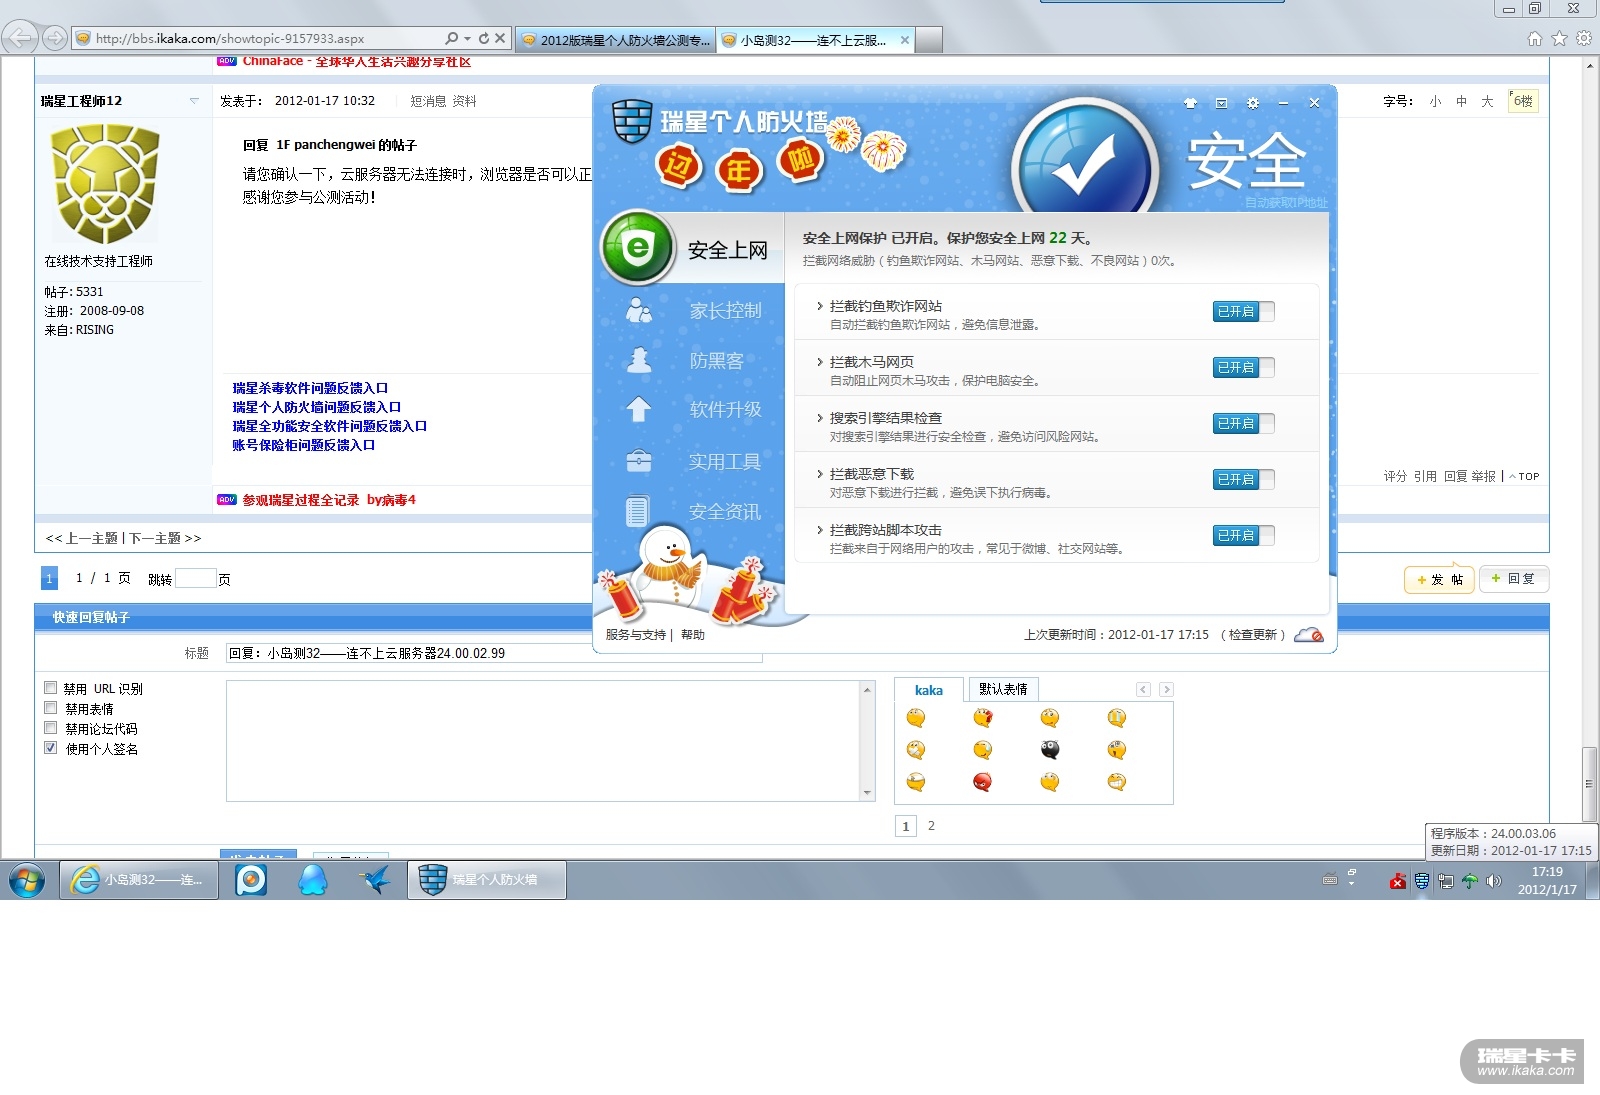The width and height of the screenshot is (1600, 1095).
Task: Uncheck the 使用个人签名 checkbox
Action: coord(50,748)
